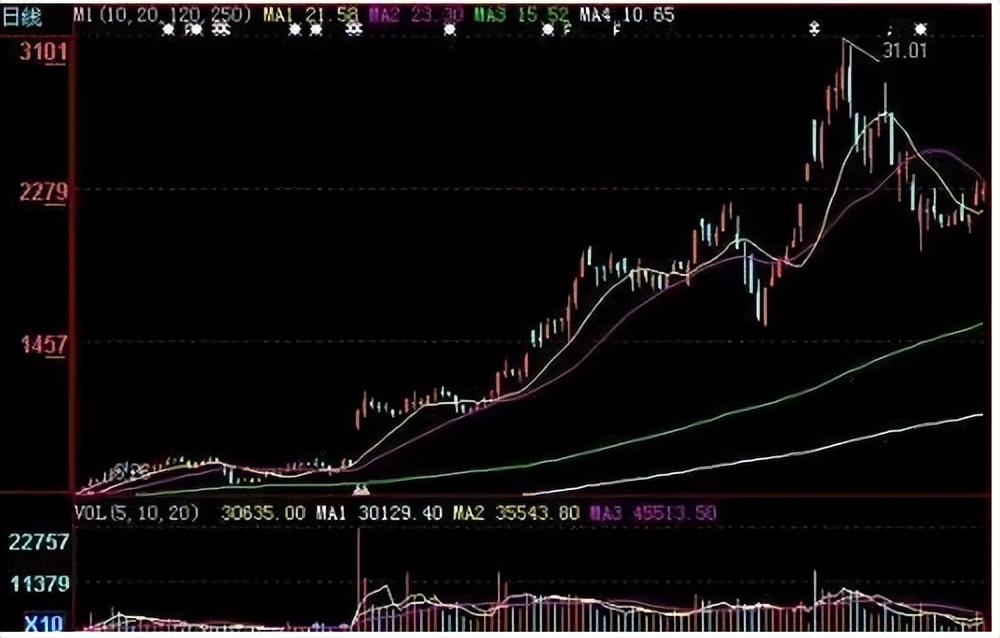Click the 1457 price axis label
Screen dimensions: 1000x638
(43, 345)
